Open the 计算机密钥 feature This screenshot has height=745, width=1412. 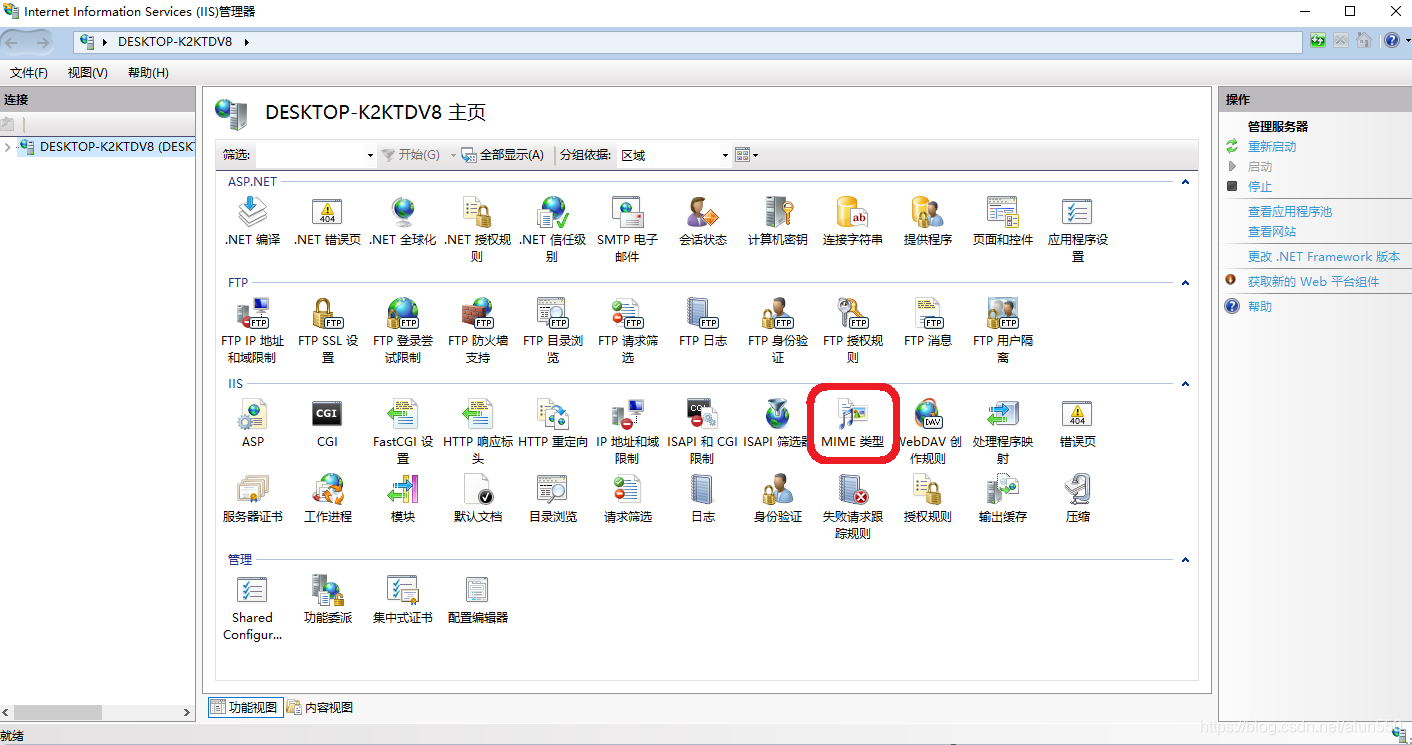[778, 222]
